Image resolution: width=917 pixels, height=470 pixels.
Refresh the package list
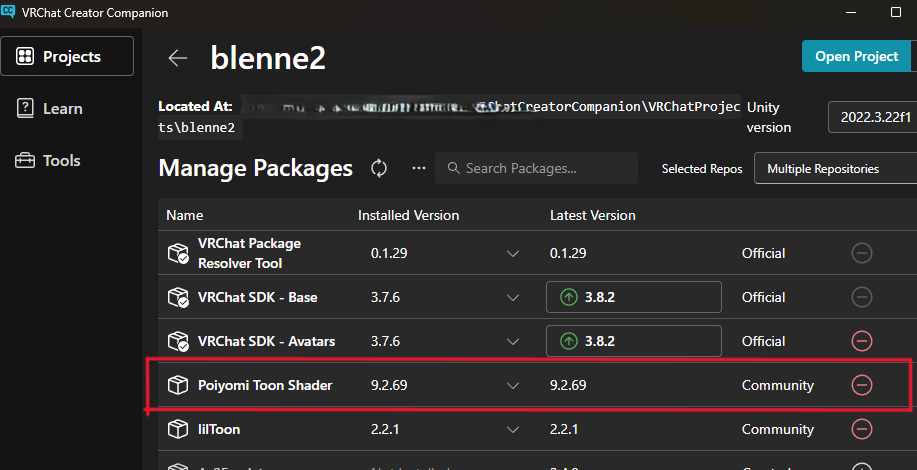click(379, 168)
